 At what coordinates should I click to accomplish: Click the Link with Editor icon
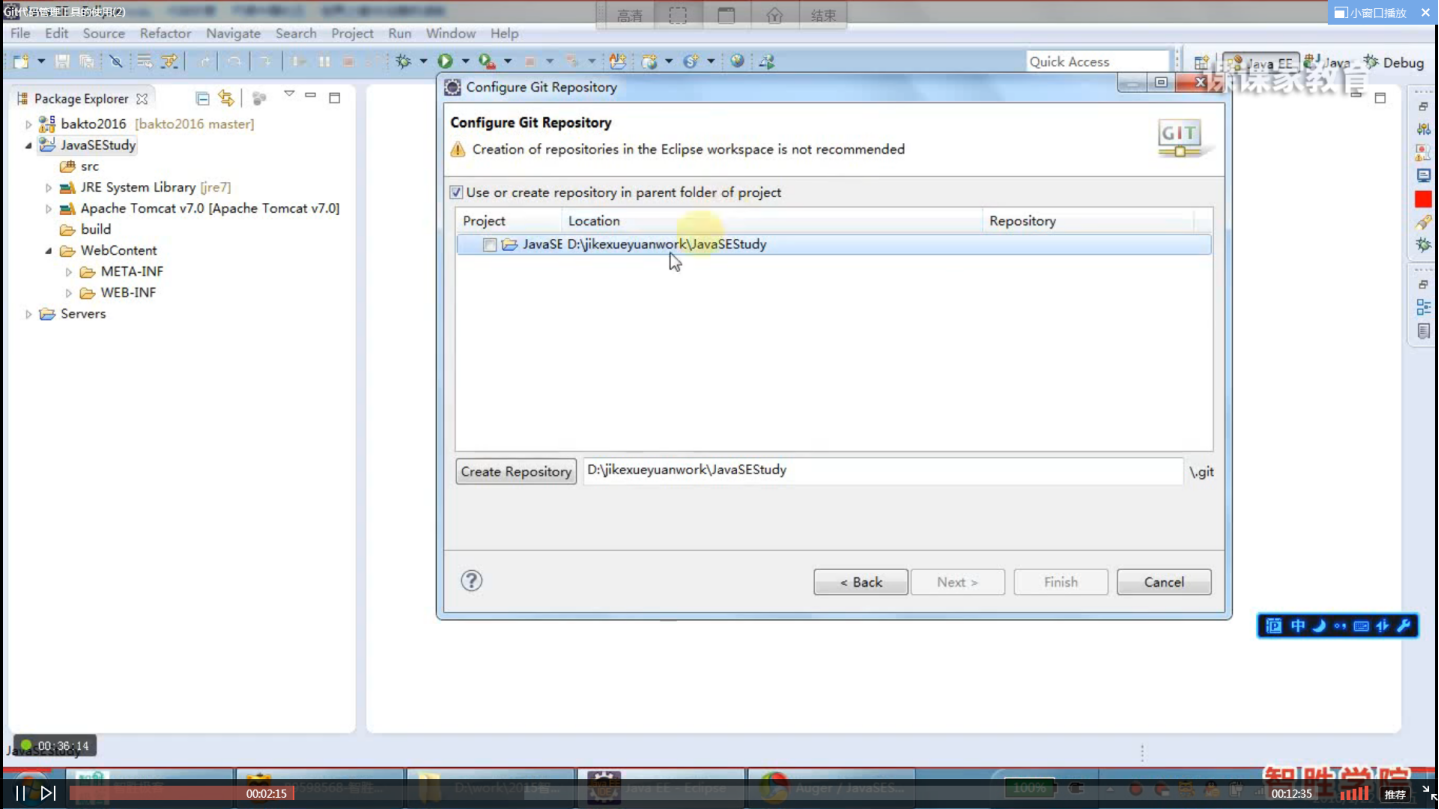point(226,98)
